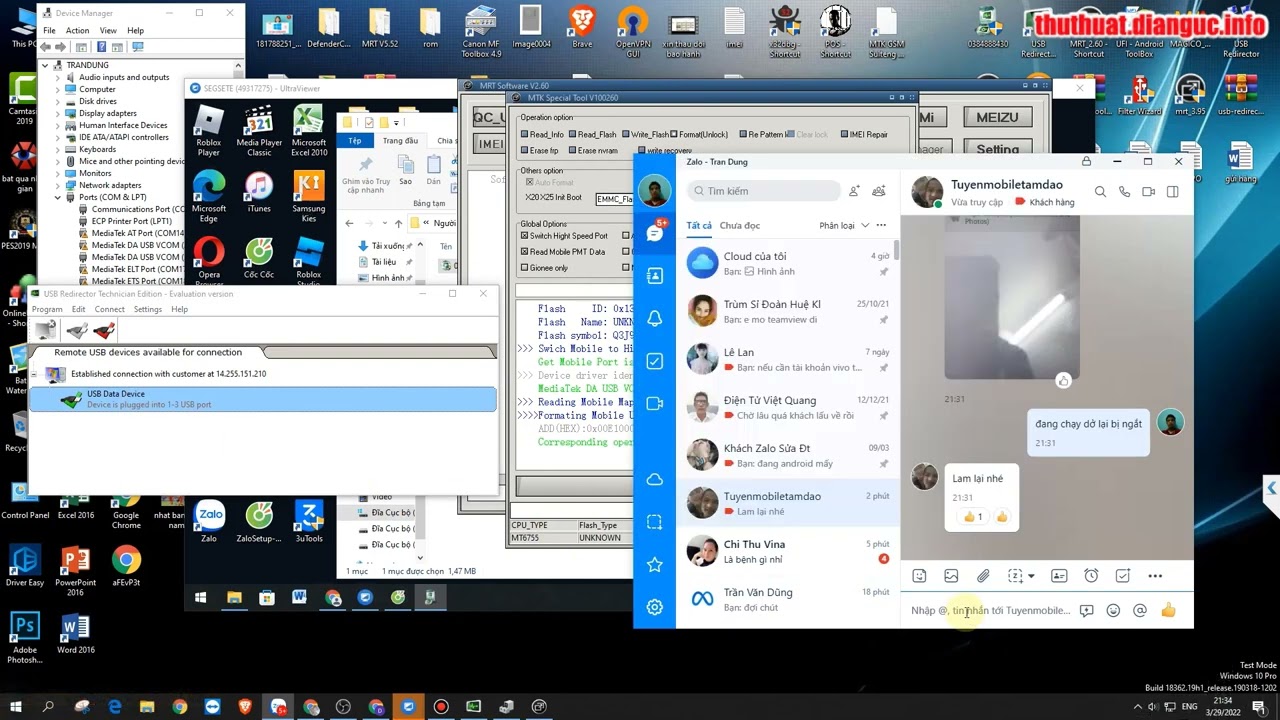Send contact card icon in chat toolbar
This screenshot has height=720, width=1280.
1059,576
